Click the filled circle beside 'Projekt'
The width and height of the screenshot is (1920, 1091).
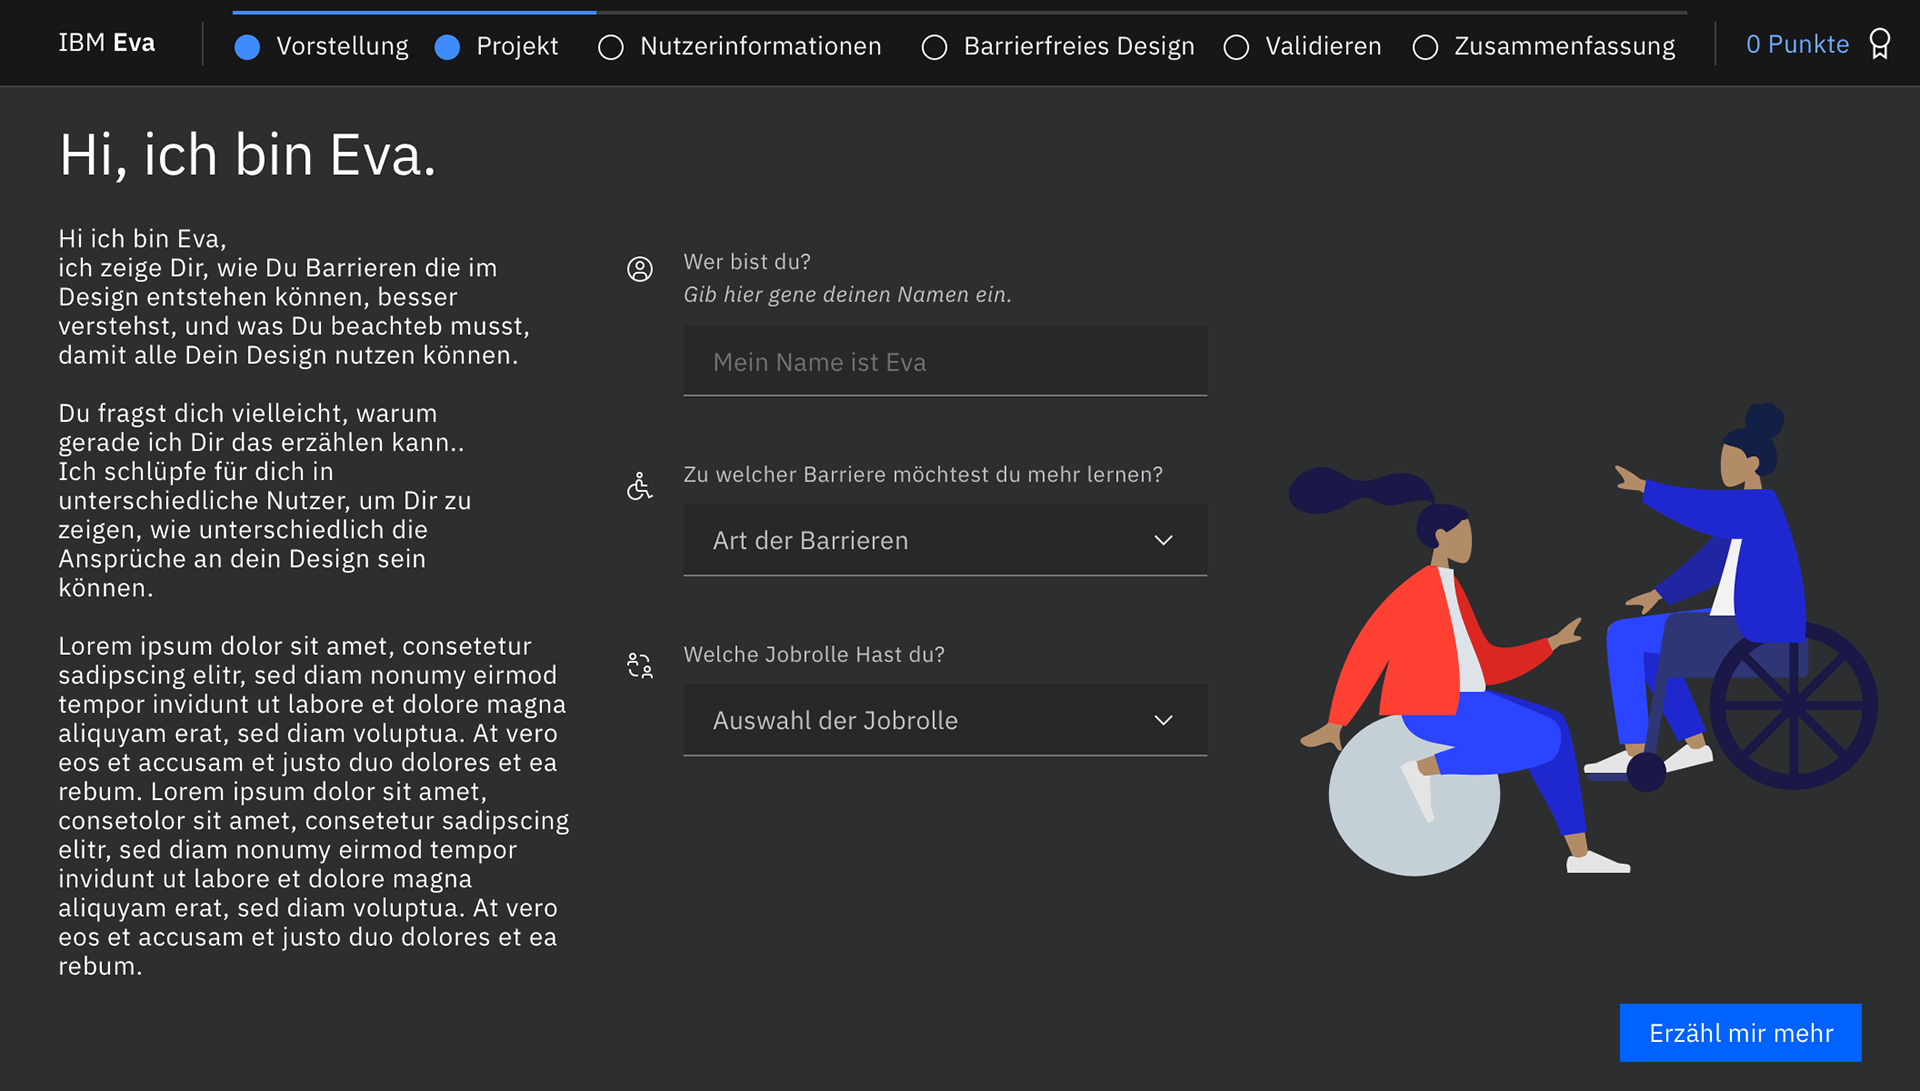tap(447, 46)
